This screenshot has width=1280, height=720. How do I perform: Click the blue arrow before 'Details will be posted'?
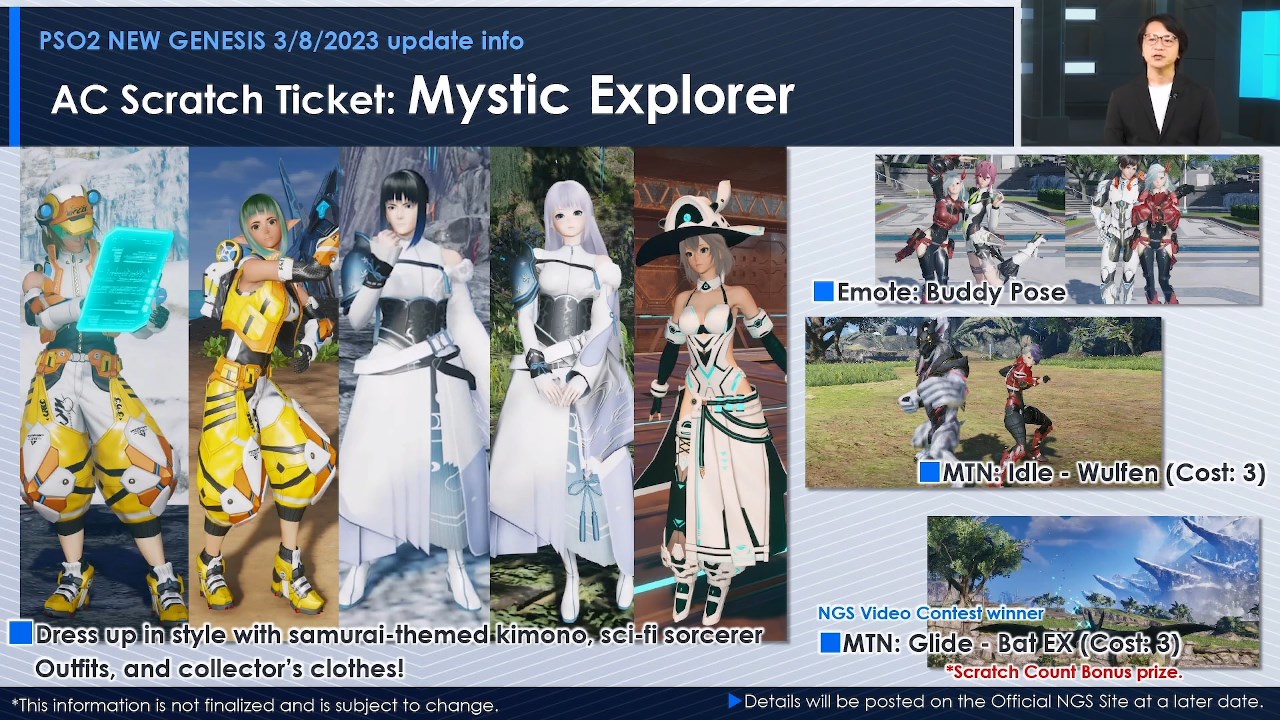[x=735, y=702]
